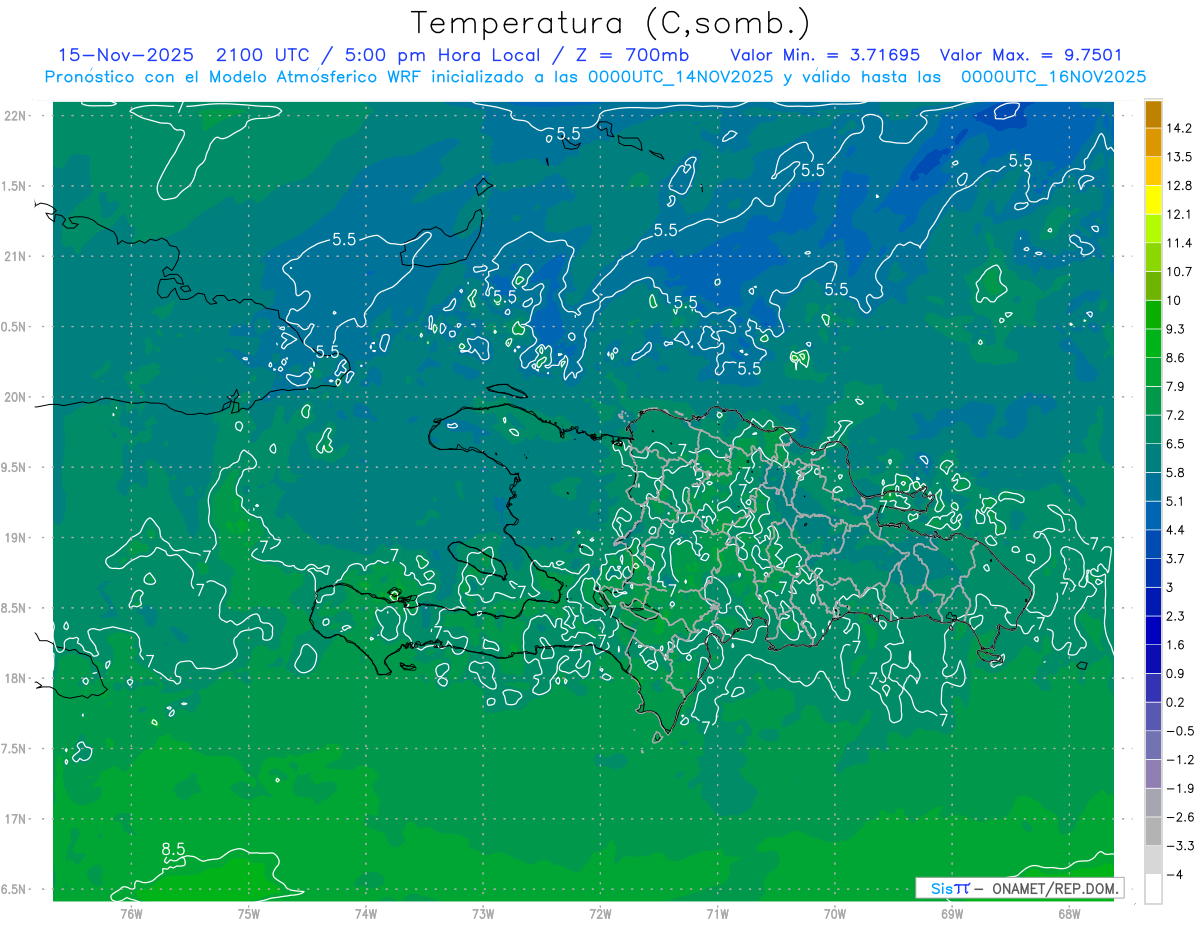Click the '10' colorbar value
Viewport: 1200px width, 927px height.
tap(1174, 300)
